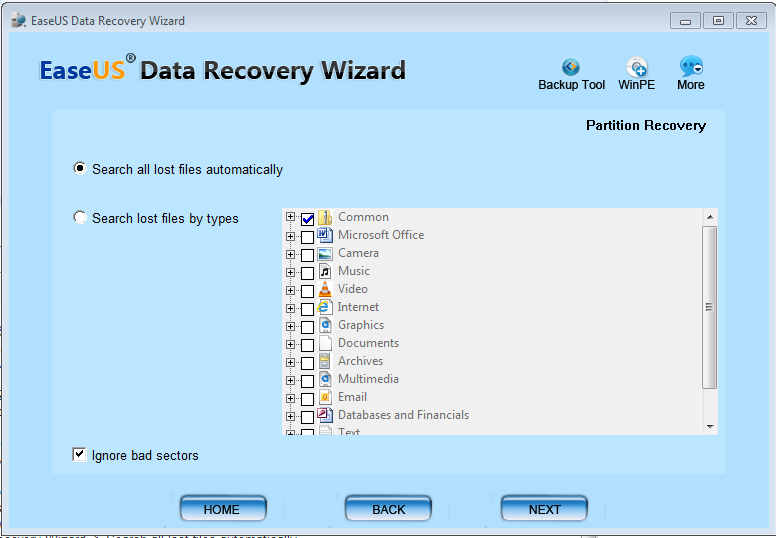Expand the Databases and Financials node

pyautogui.click(x=291, y=416)
